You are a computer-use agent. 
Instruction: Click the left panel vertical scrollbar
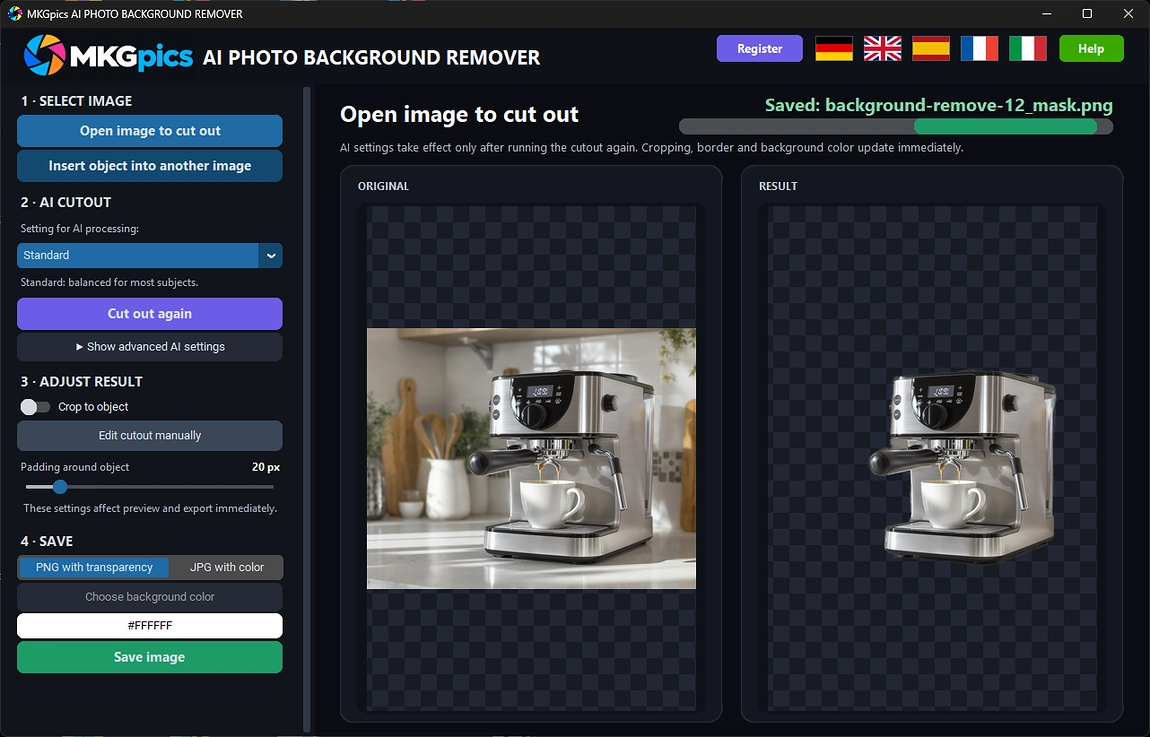[x=307, y=408]
